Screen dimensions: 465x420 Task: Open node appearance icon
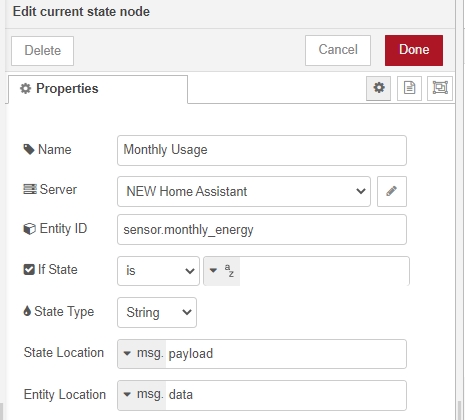click(440, 88)
